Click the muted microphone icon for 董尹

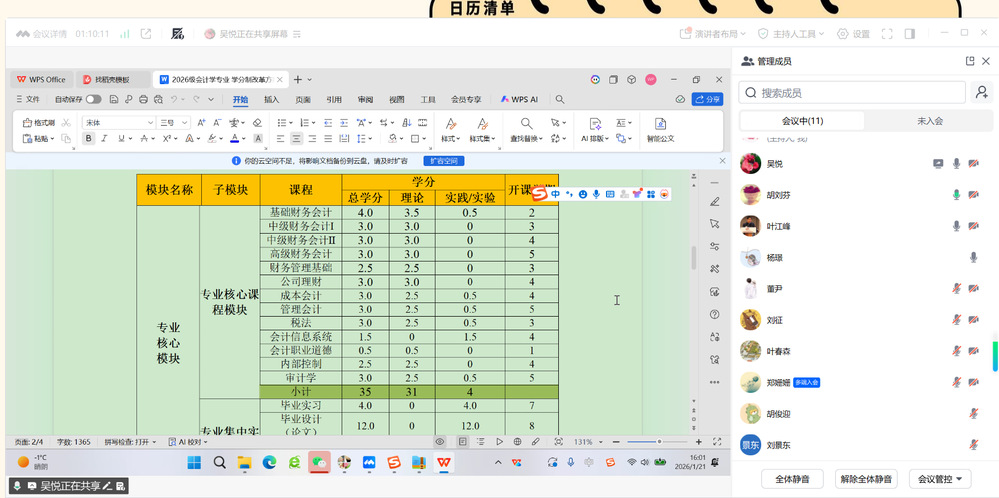click(x=956, y=289)
